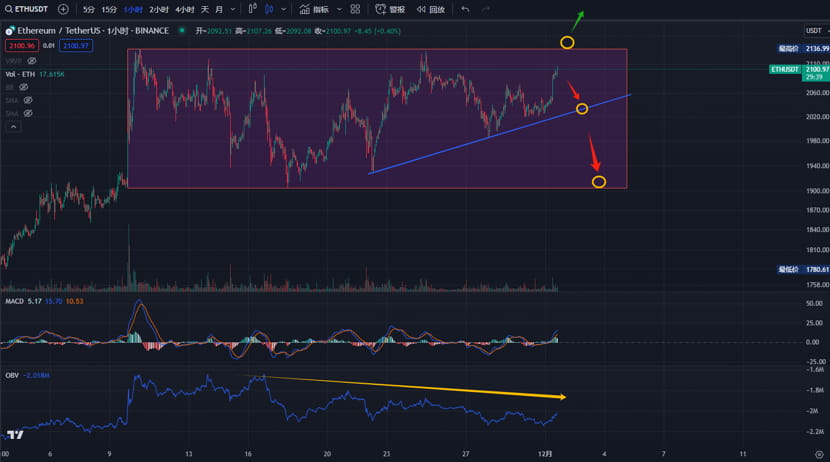
Task: Undo the last chart action
Action: coord(465,9)
